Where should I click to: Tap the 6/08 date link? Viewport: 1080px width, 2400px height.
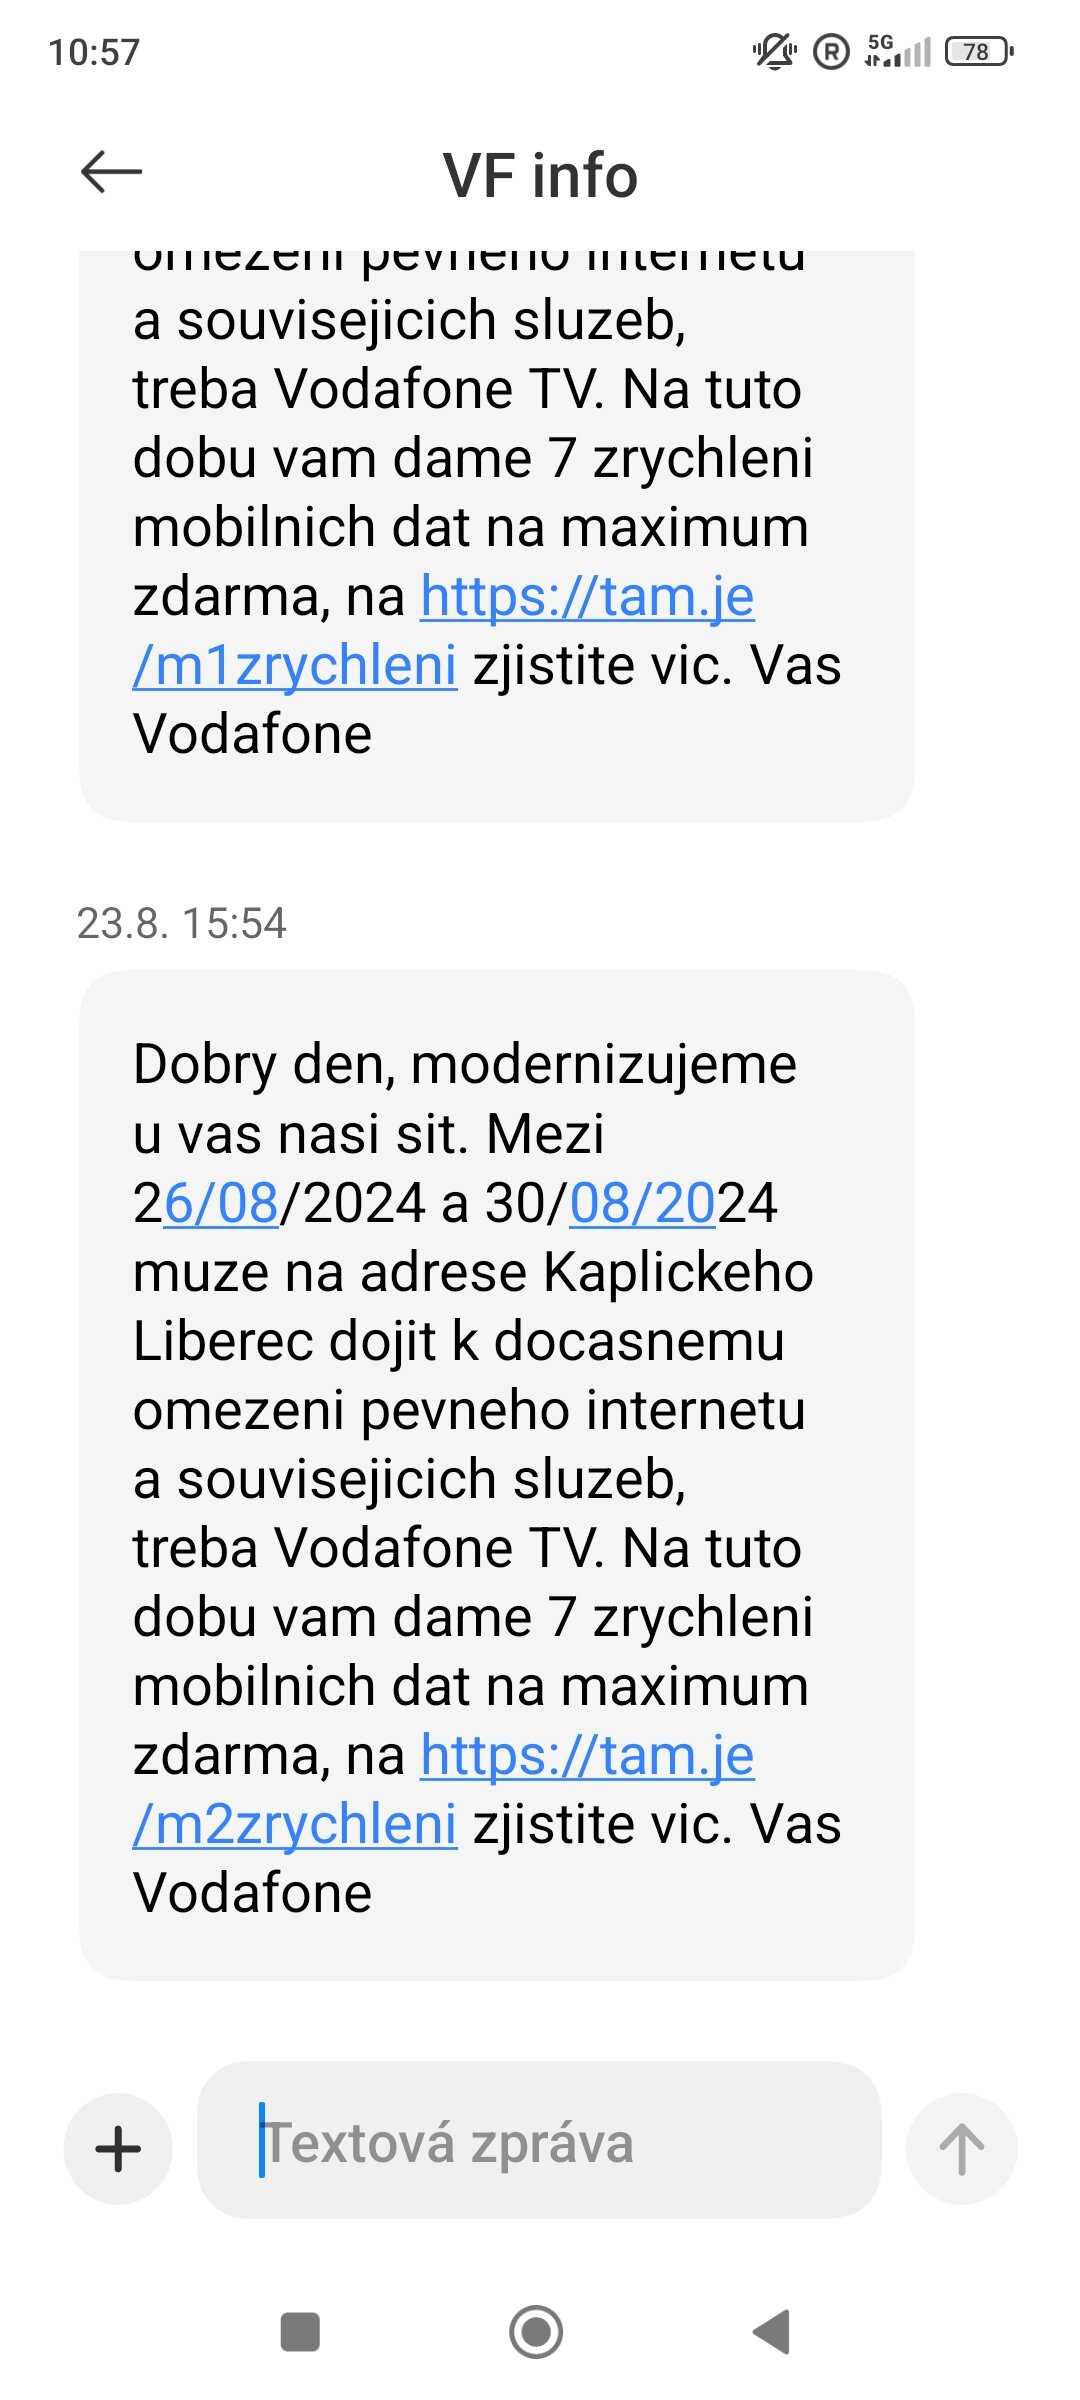[221, 1203]
